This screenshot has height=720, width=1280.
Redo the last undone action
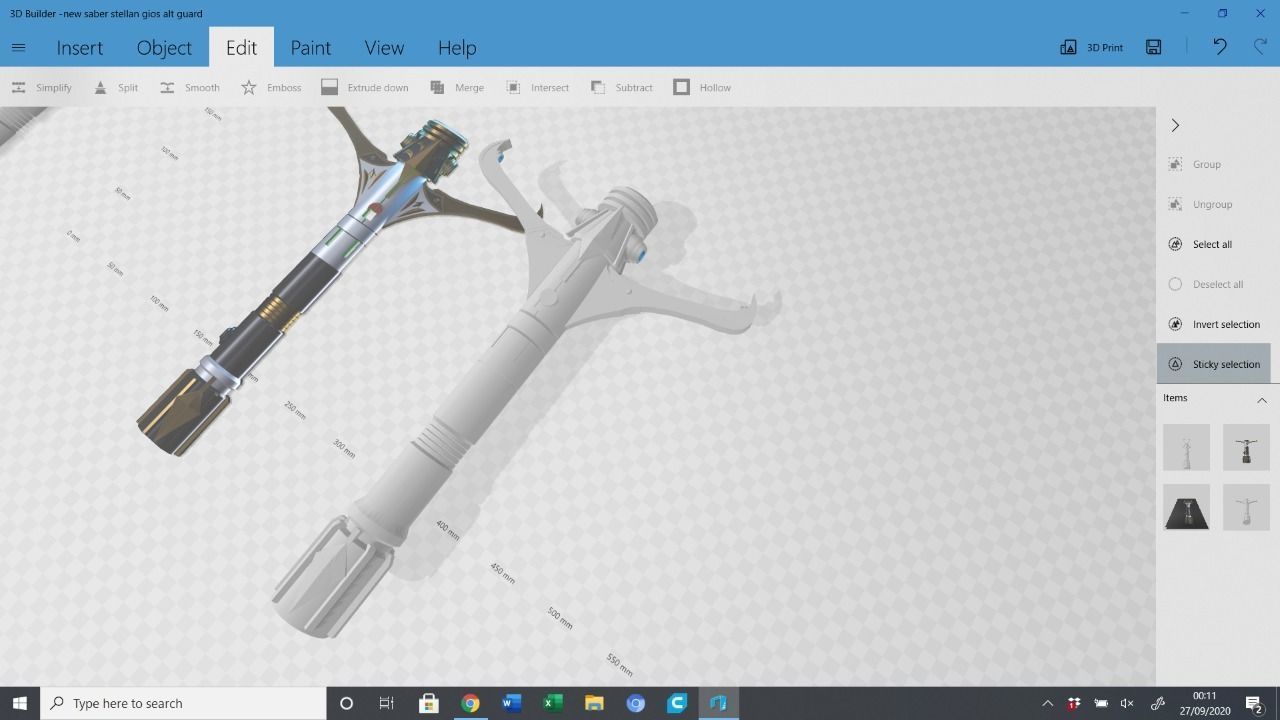point(1260,47)
